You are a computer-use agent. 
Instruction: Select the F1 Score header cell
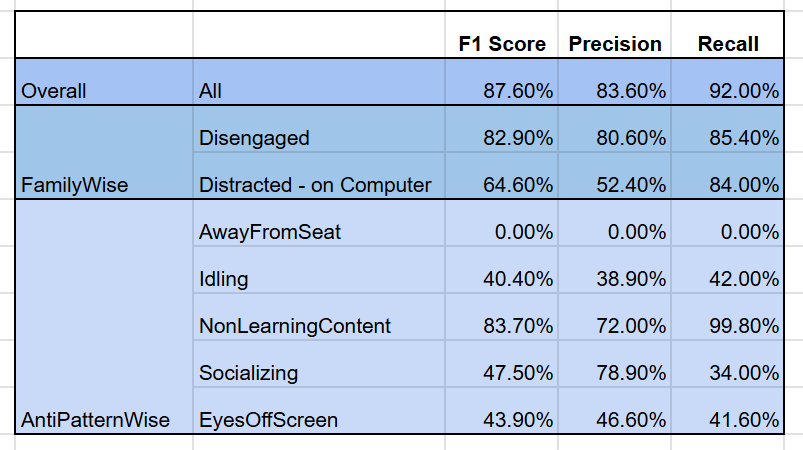(502, 44)
